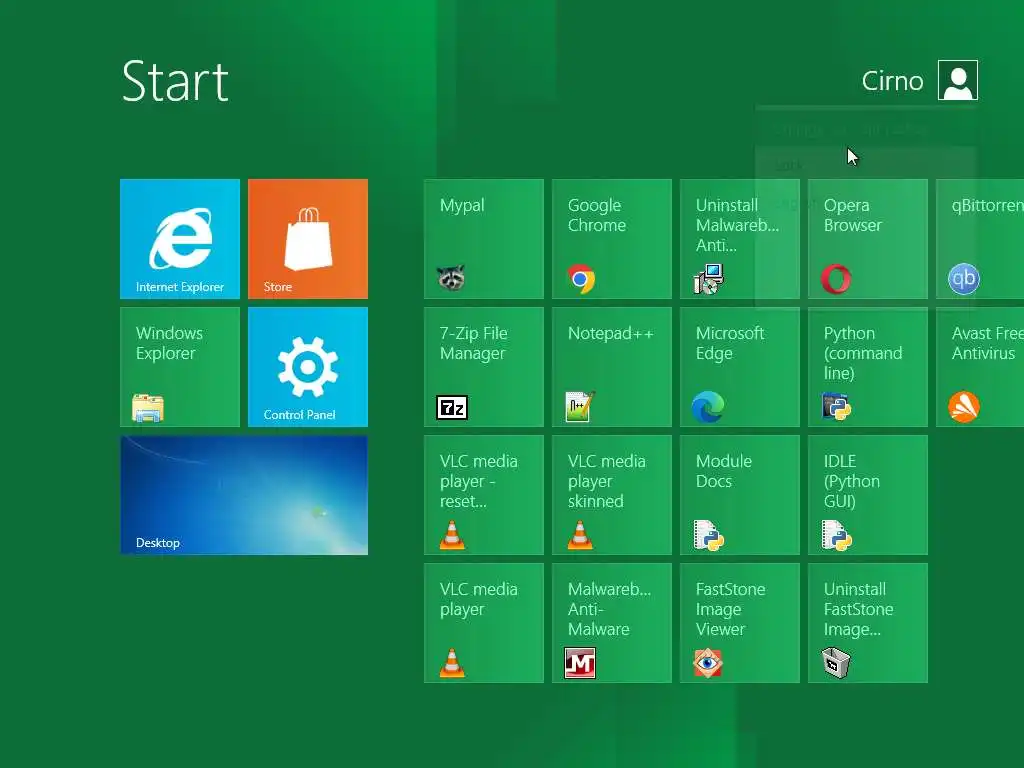Open the Python Module Docs tile
The height and width of the screenshot is (768, 1024).
pyautogui.click(x=740, y=495)
